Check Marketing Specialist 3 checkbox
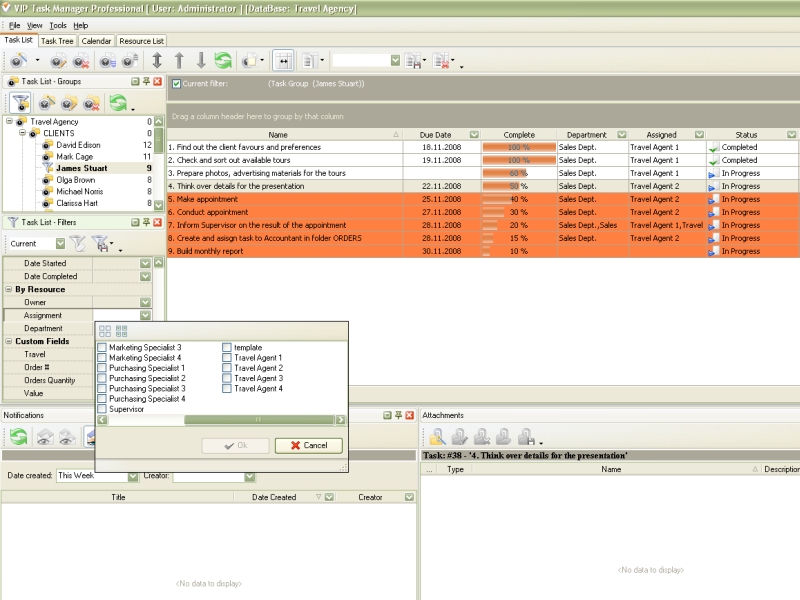The width and height of the screenshot is (800, 600). 102,347
